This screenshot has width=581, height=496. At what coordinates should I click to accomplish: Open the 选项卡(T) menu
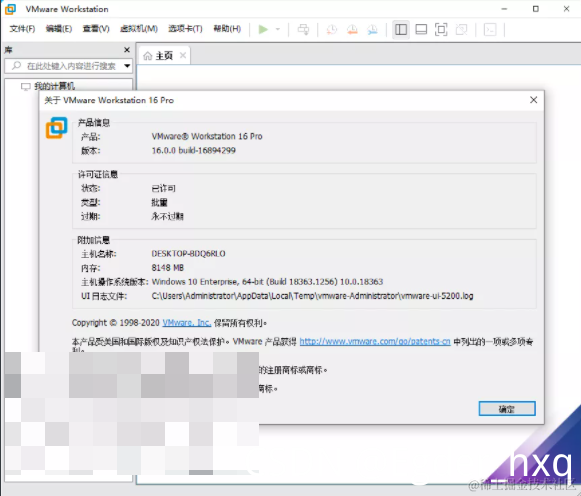185,29
